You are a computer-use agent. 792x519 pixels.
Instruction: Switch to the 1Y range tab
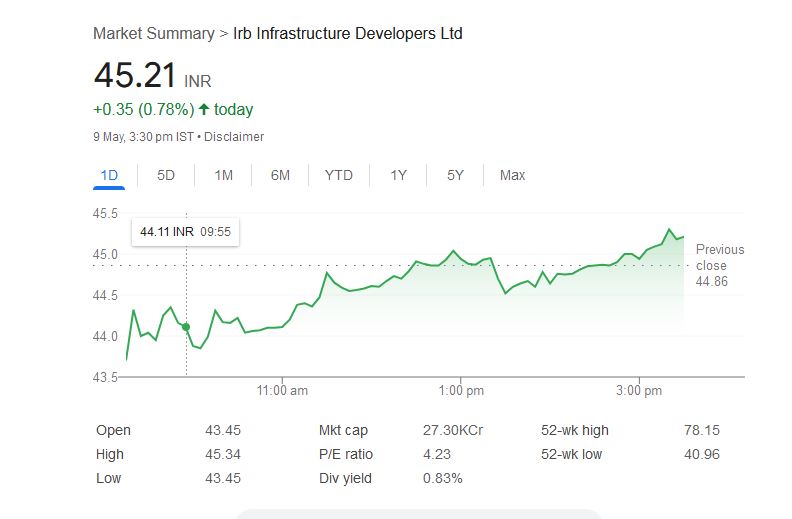pyautogui.click(x=398, y=175)
